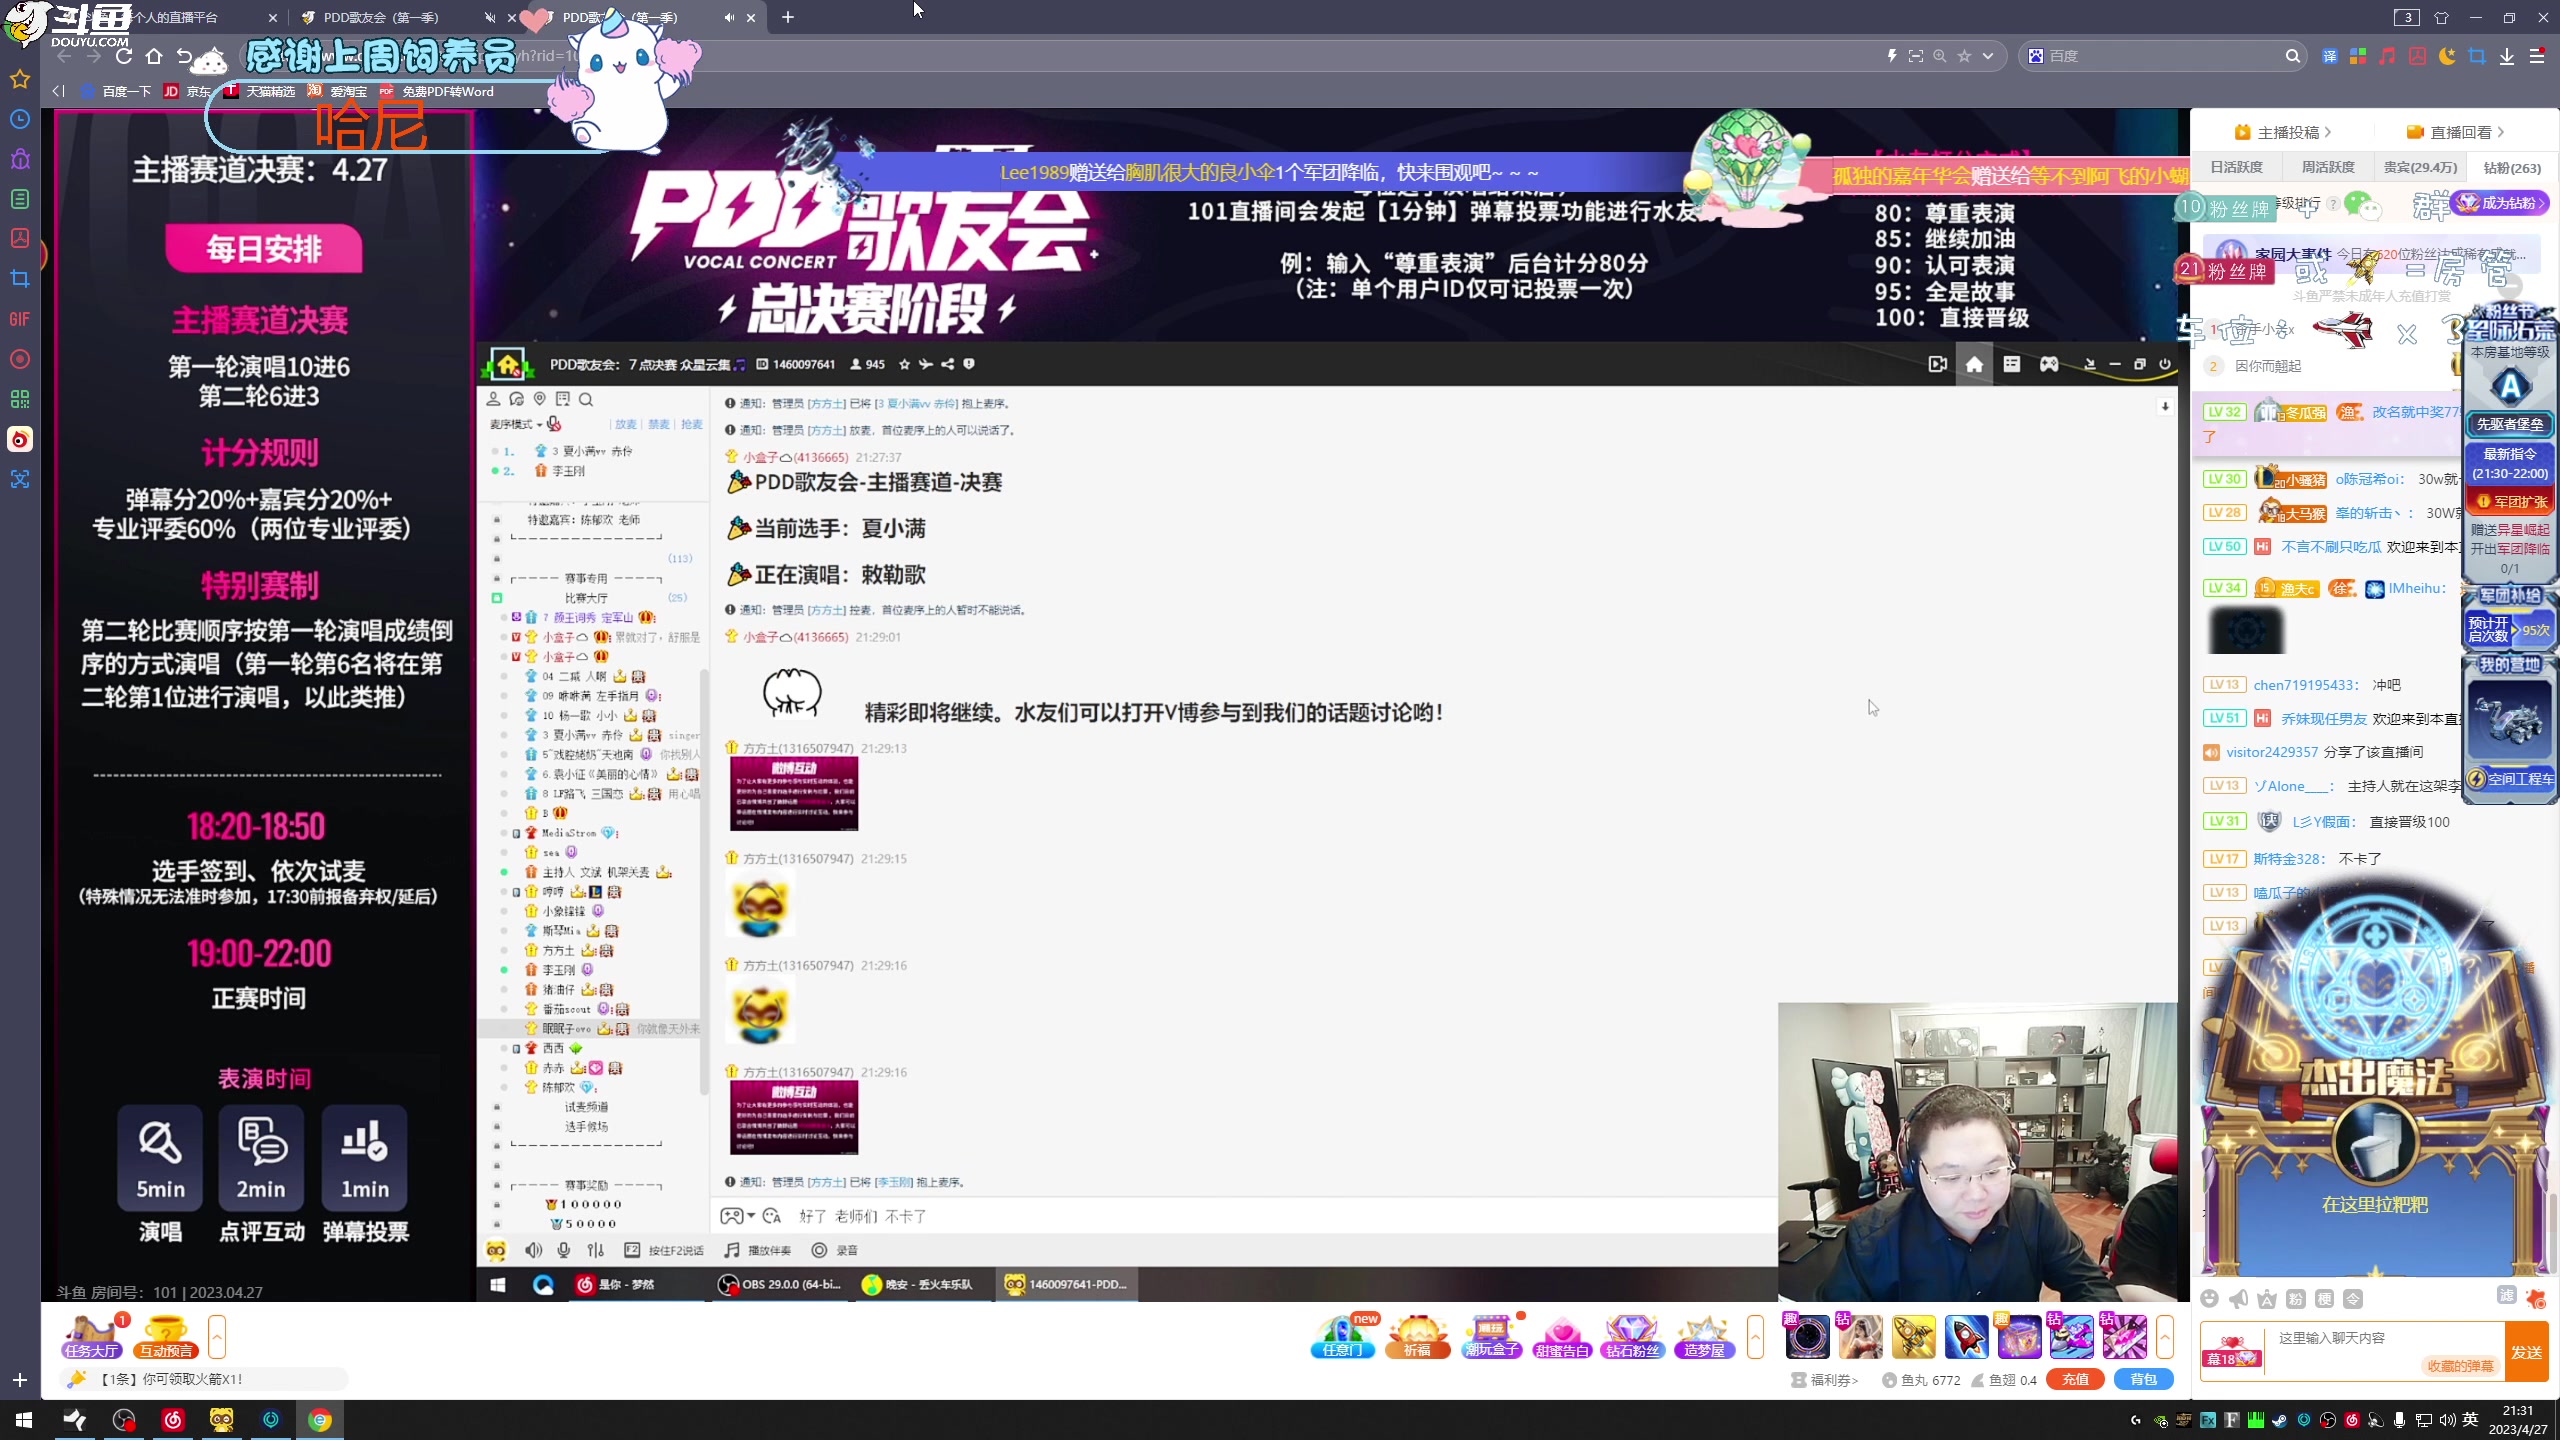
Task: Toggle the 粉 chat option icon
Action: click(2296, 1299)
